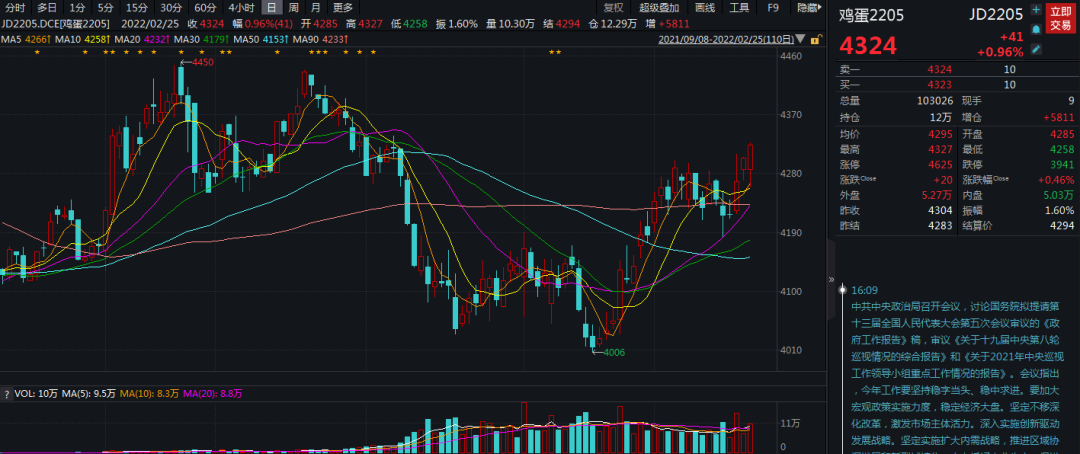Set a price alert using bell icon
The width and height of the screenshot is (1080, 454).
[1036, 30]
